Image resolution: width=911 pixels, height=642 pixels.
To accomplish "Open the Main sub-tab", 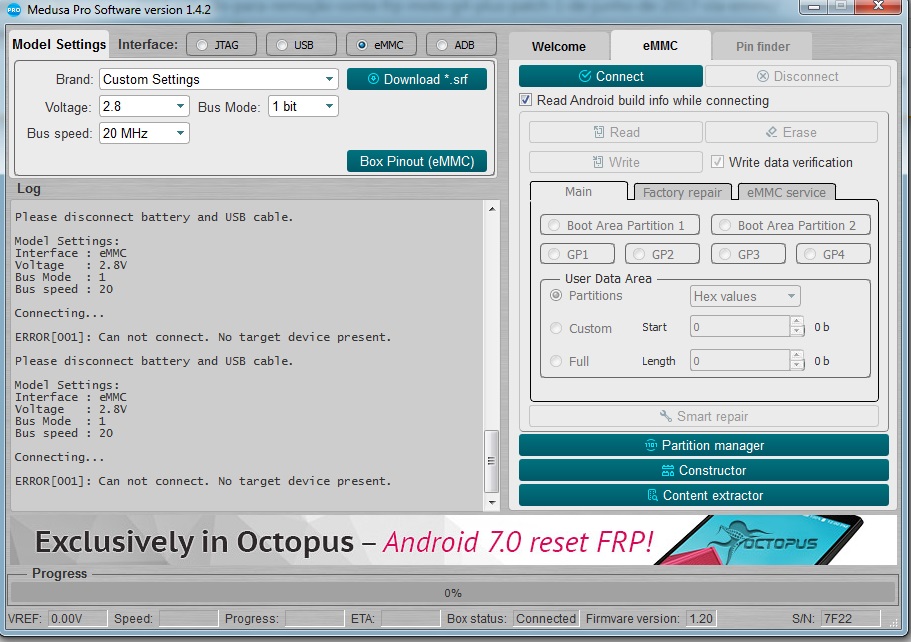I will (579, 192).
